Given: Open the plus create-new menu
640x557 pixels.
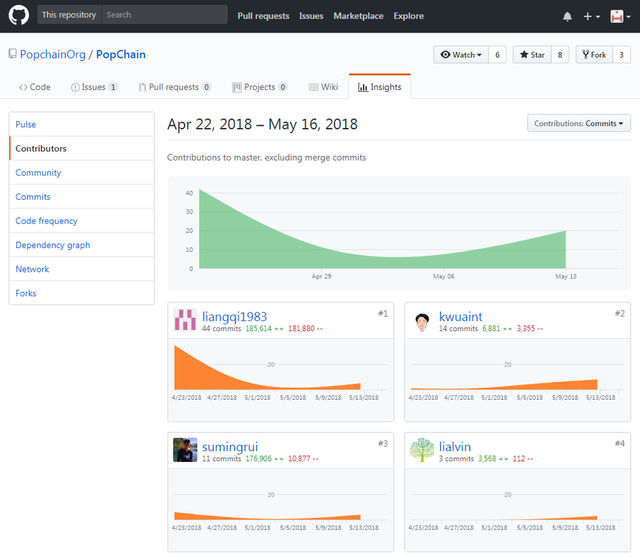Looking at the screenshot, I should (591, 16).
